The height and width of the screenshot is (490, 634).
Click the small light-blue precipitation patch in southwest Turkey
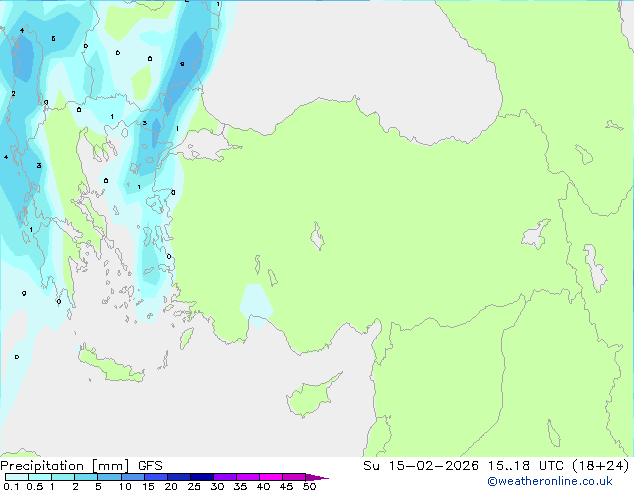[256, 304]
